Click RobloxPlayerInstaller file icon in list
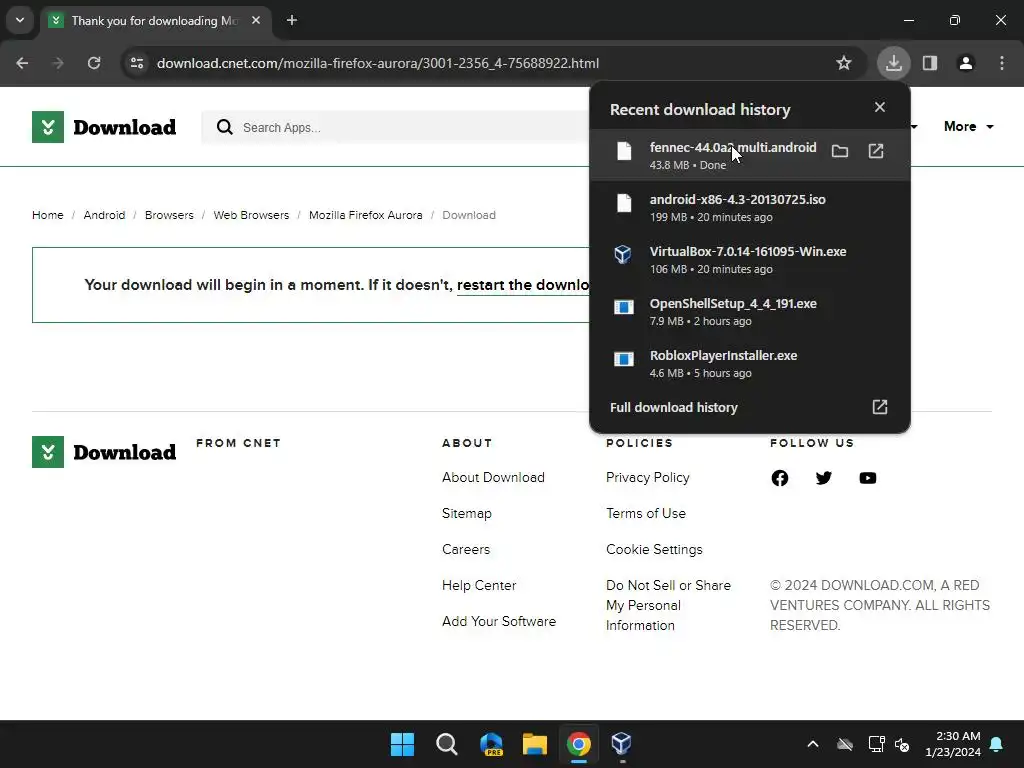Image resolution: width=1024 pixels, height=768 pixels. click(x=624, y=359)
